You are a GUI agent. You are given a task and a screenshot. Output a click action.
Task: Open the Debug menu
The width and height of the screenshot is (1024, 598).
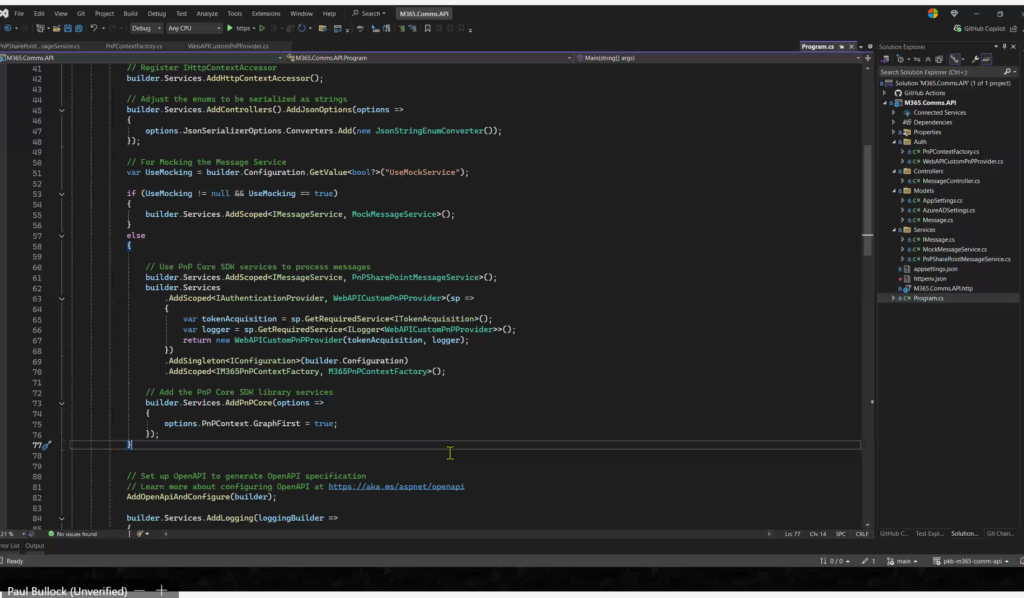point(157,13)
